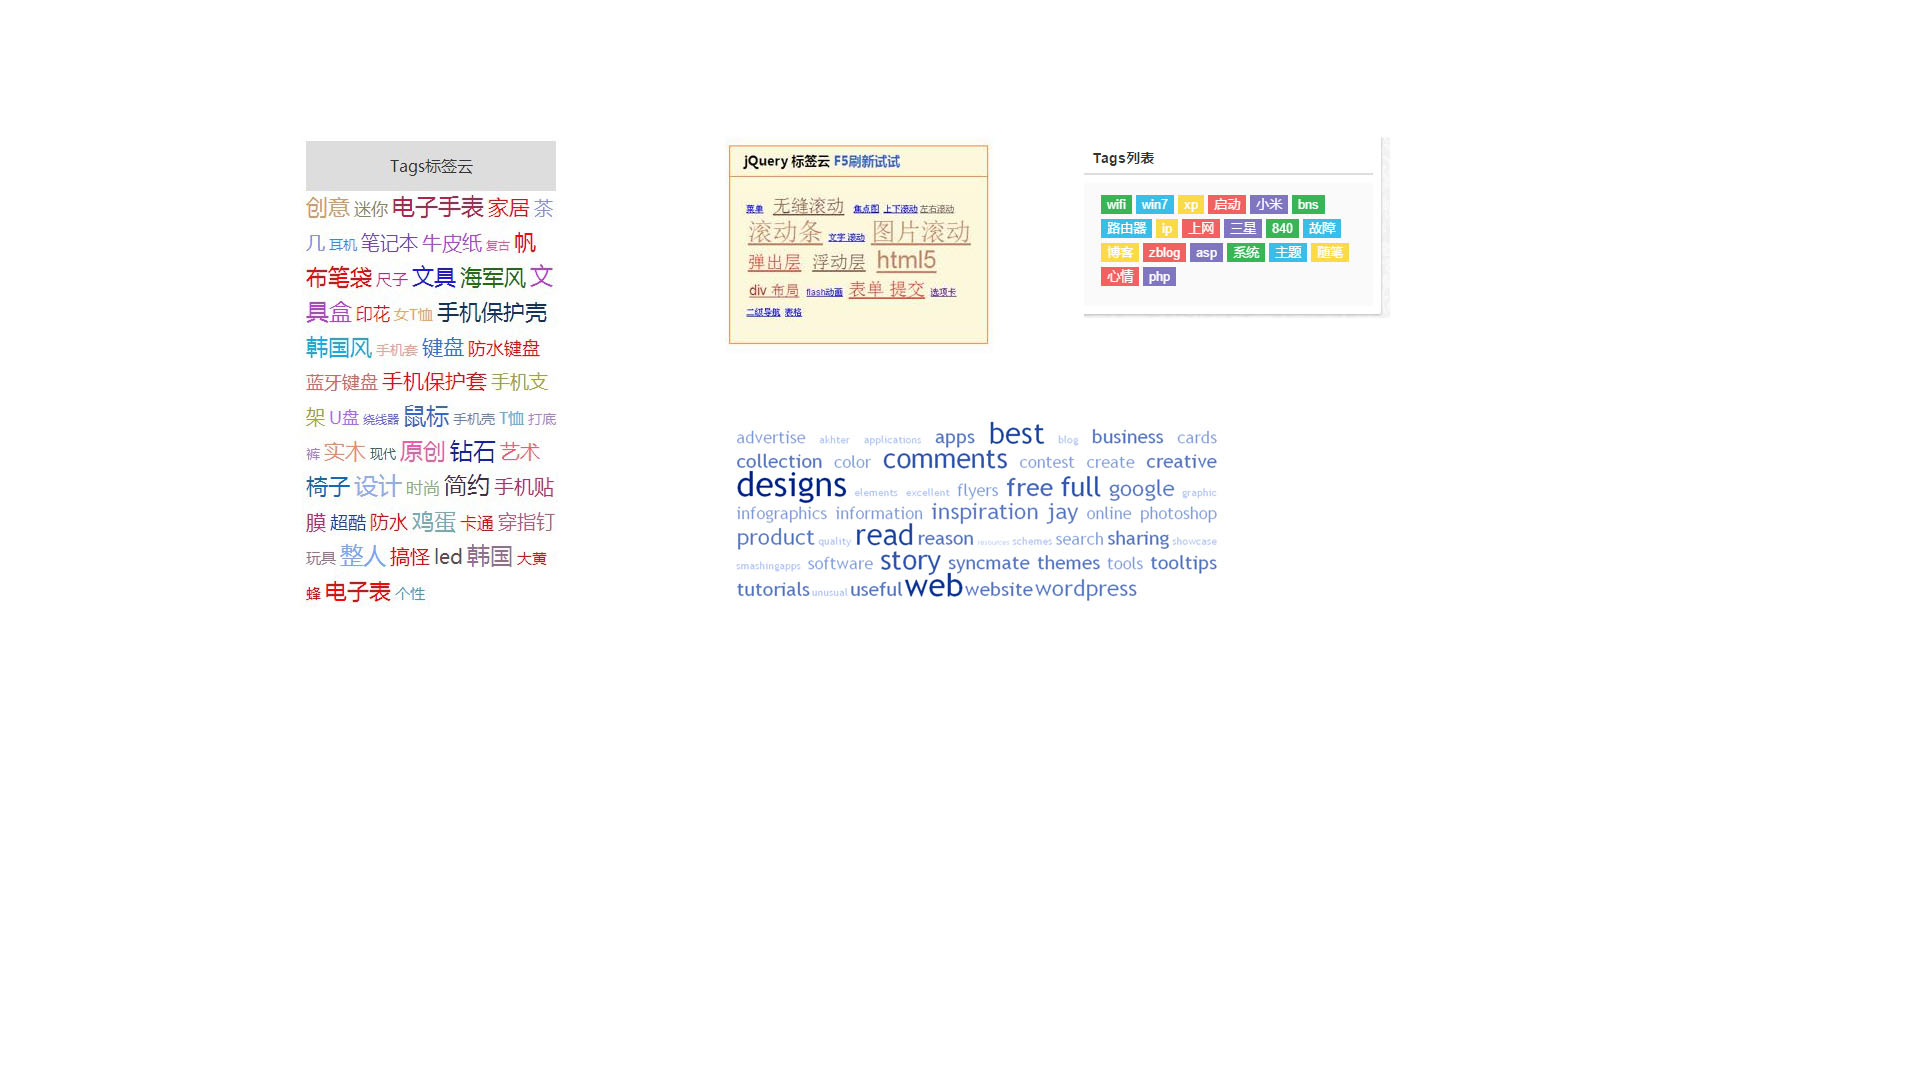Click the green 840 tag

(x=1282, y=229)
